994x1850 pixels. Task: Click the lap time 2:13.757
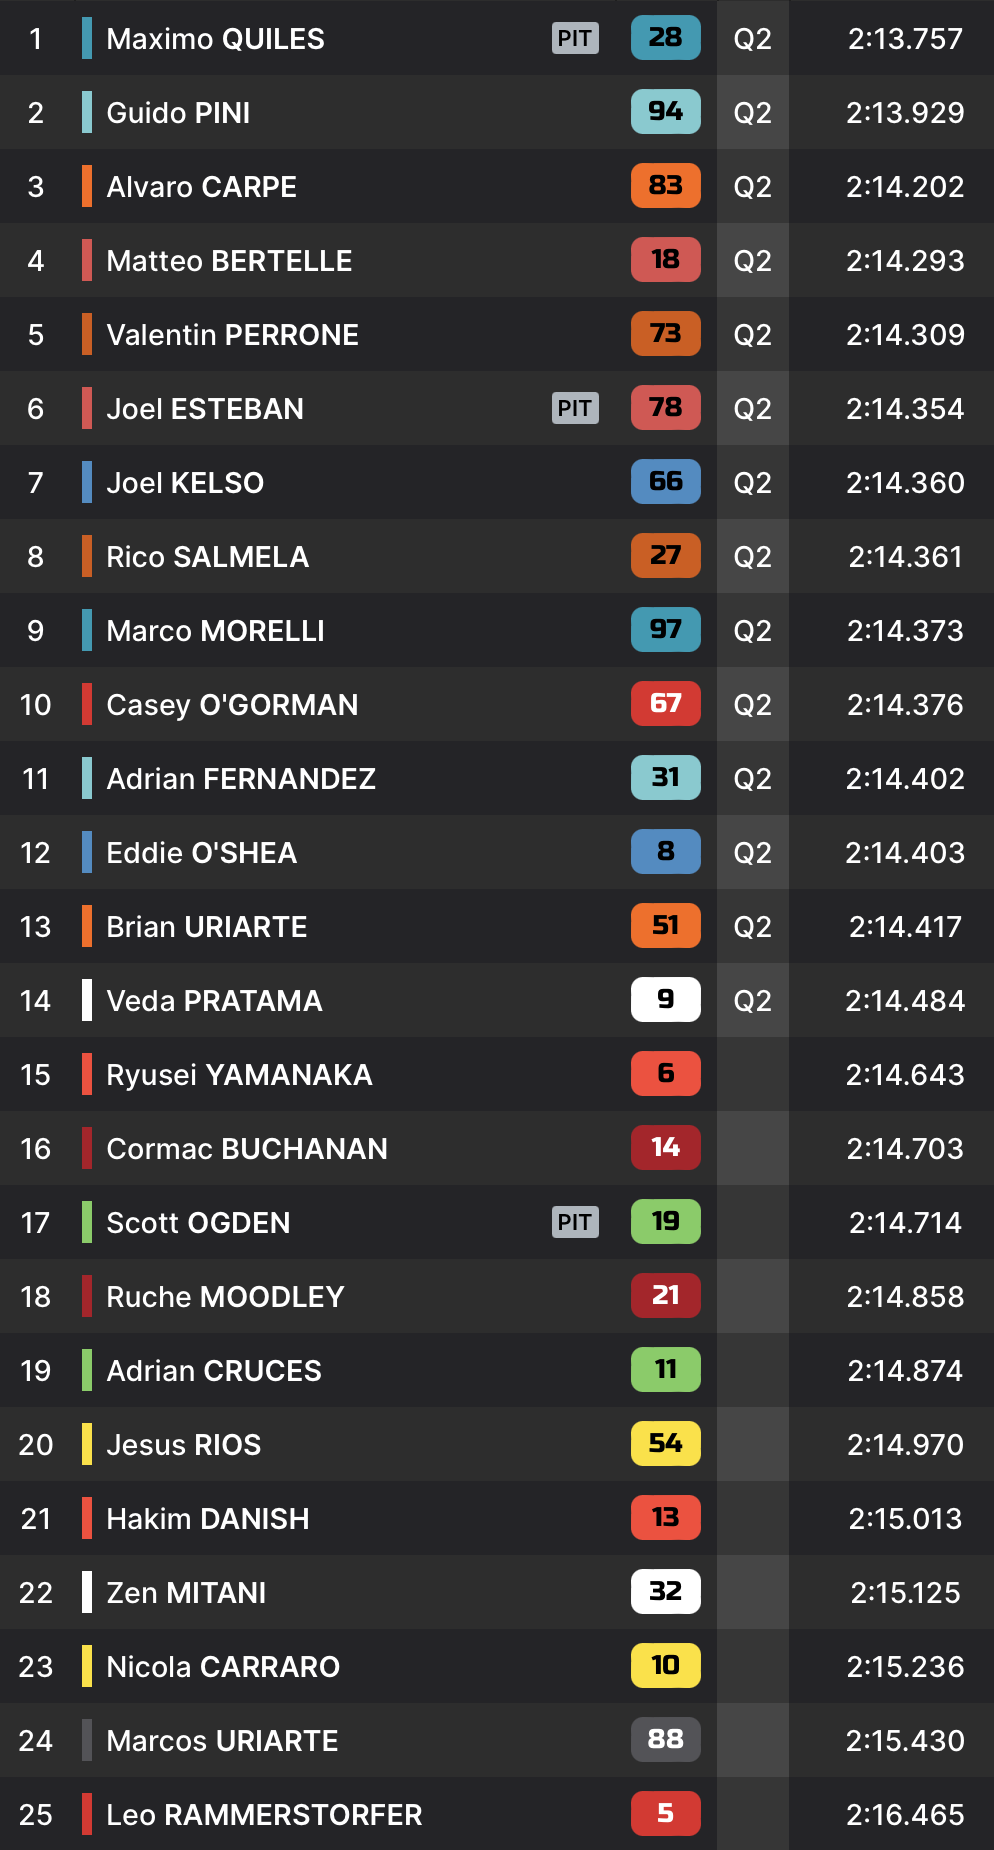coord(905,39)
